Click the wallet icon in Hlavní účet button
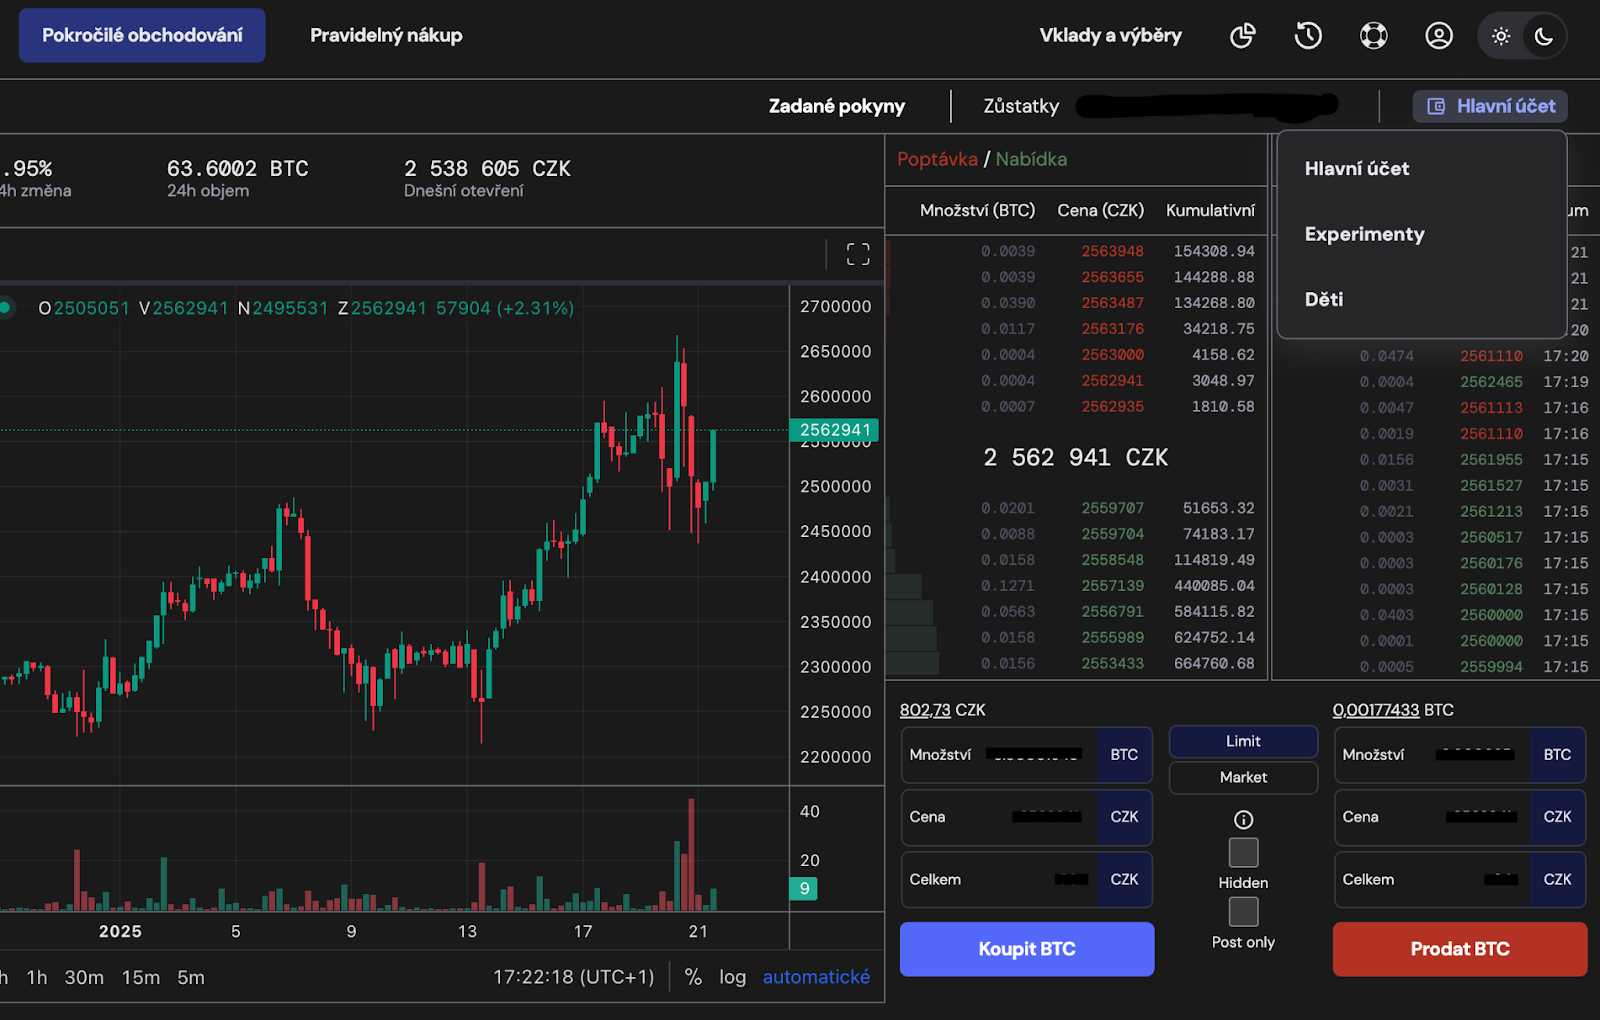The height and width of the screenshot is (1020, 1600). [x=1436, y=106]
